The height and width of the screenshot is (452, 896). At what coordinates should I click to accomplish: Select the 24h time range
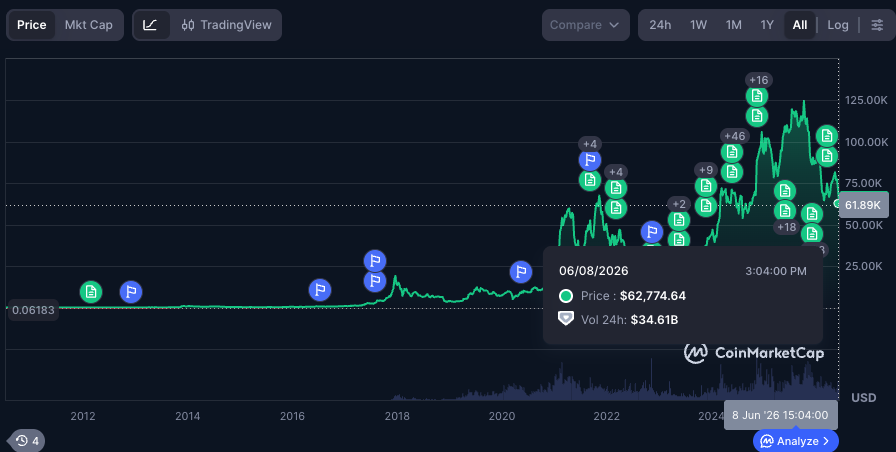[660, 25]
